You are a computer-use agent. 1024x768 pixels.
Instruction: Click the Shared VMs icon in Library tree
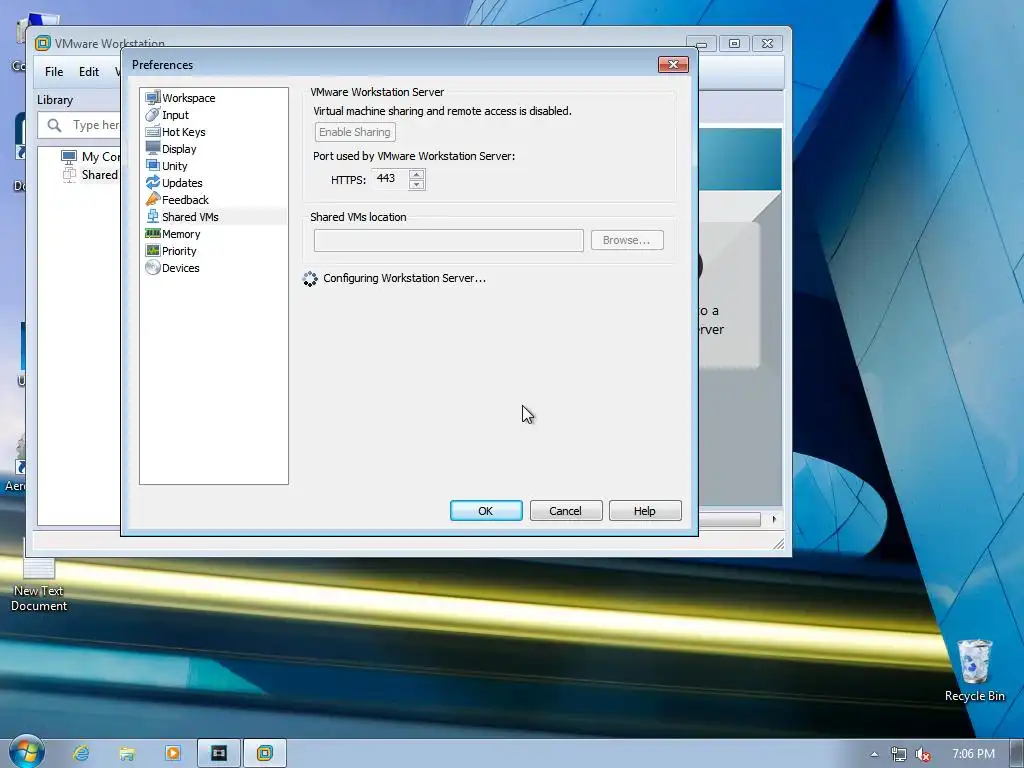[x=69, y=174]
